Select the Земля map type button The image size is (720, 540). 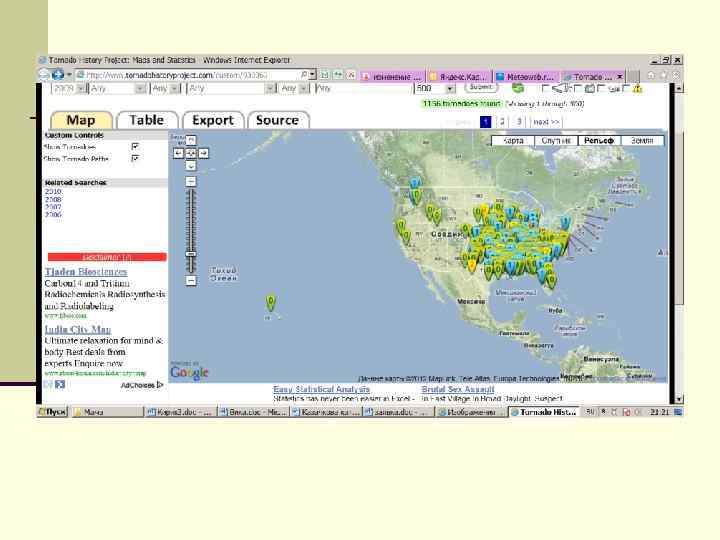[x=642, y=141]
